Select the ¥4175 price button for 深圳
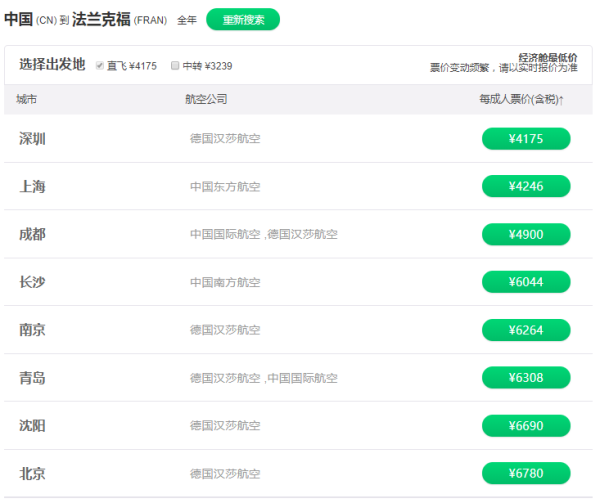This screenshot has width=600, height=503. coord(525,139)
